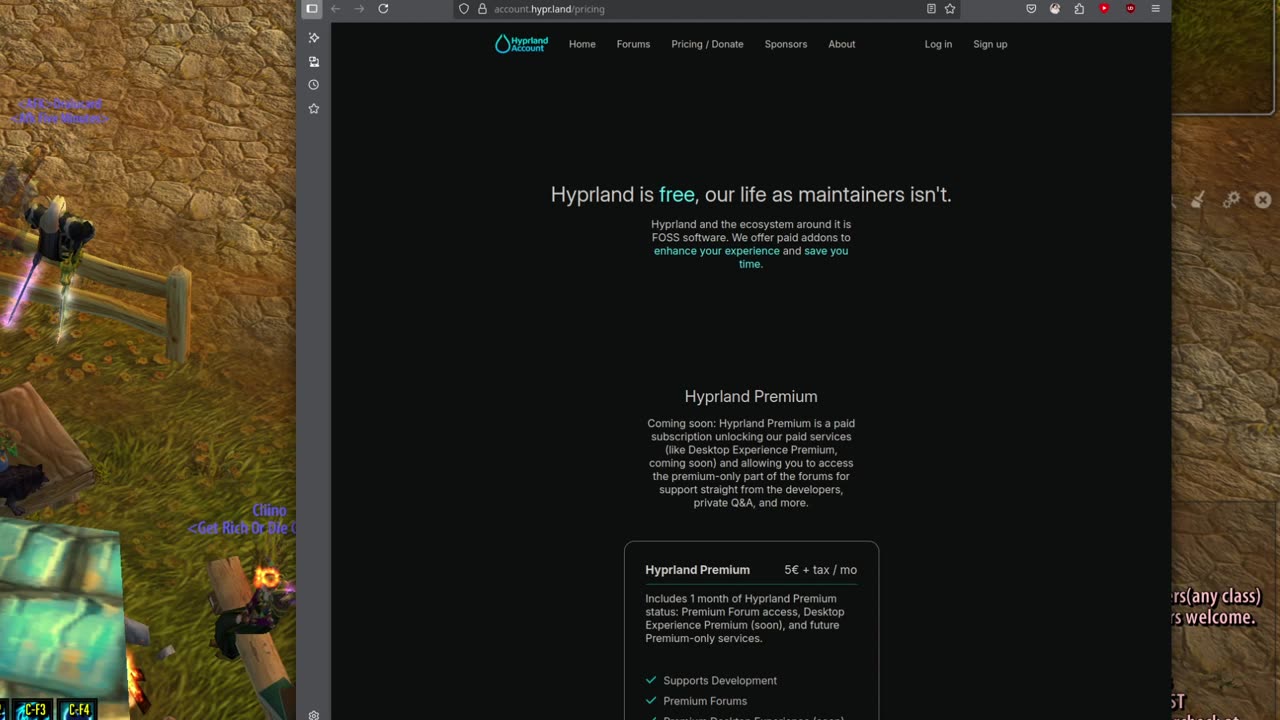
Task: Open the AI chatbot sparkle sidebar icon
Action: [x=314, y=38]
